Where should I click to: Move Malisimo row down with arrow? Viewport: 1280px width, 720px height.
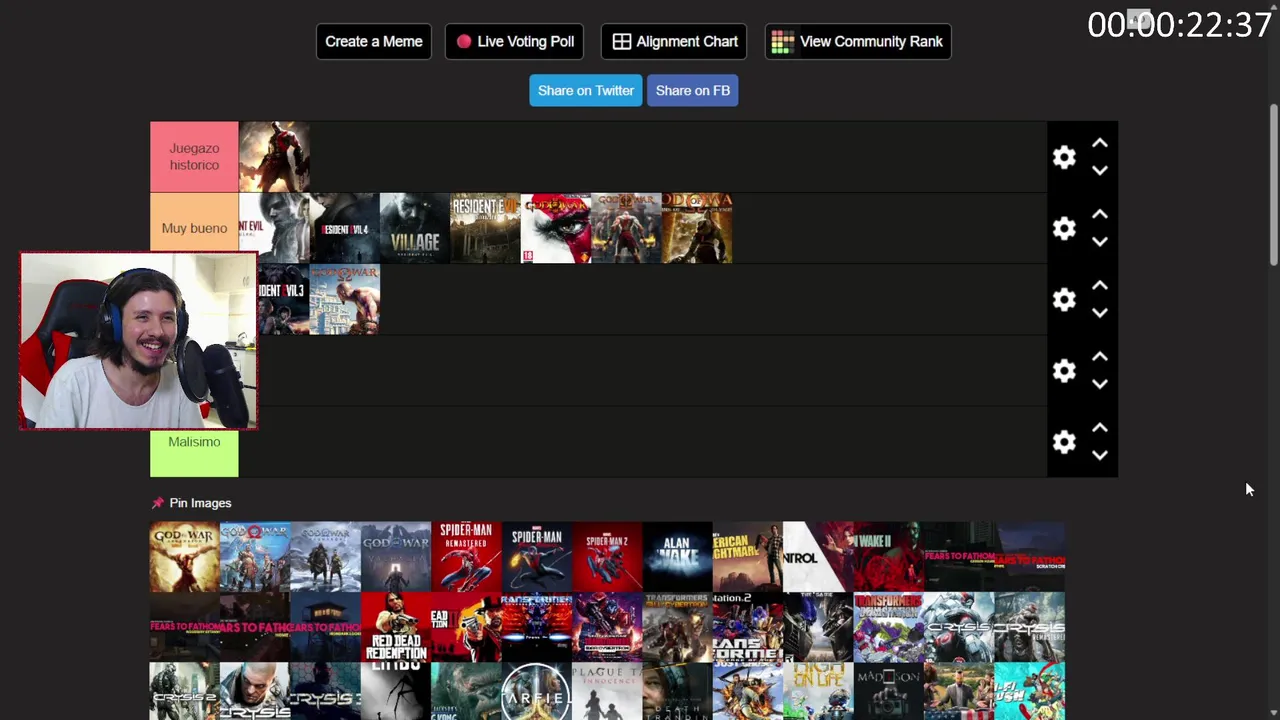pos(1100,455)
